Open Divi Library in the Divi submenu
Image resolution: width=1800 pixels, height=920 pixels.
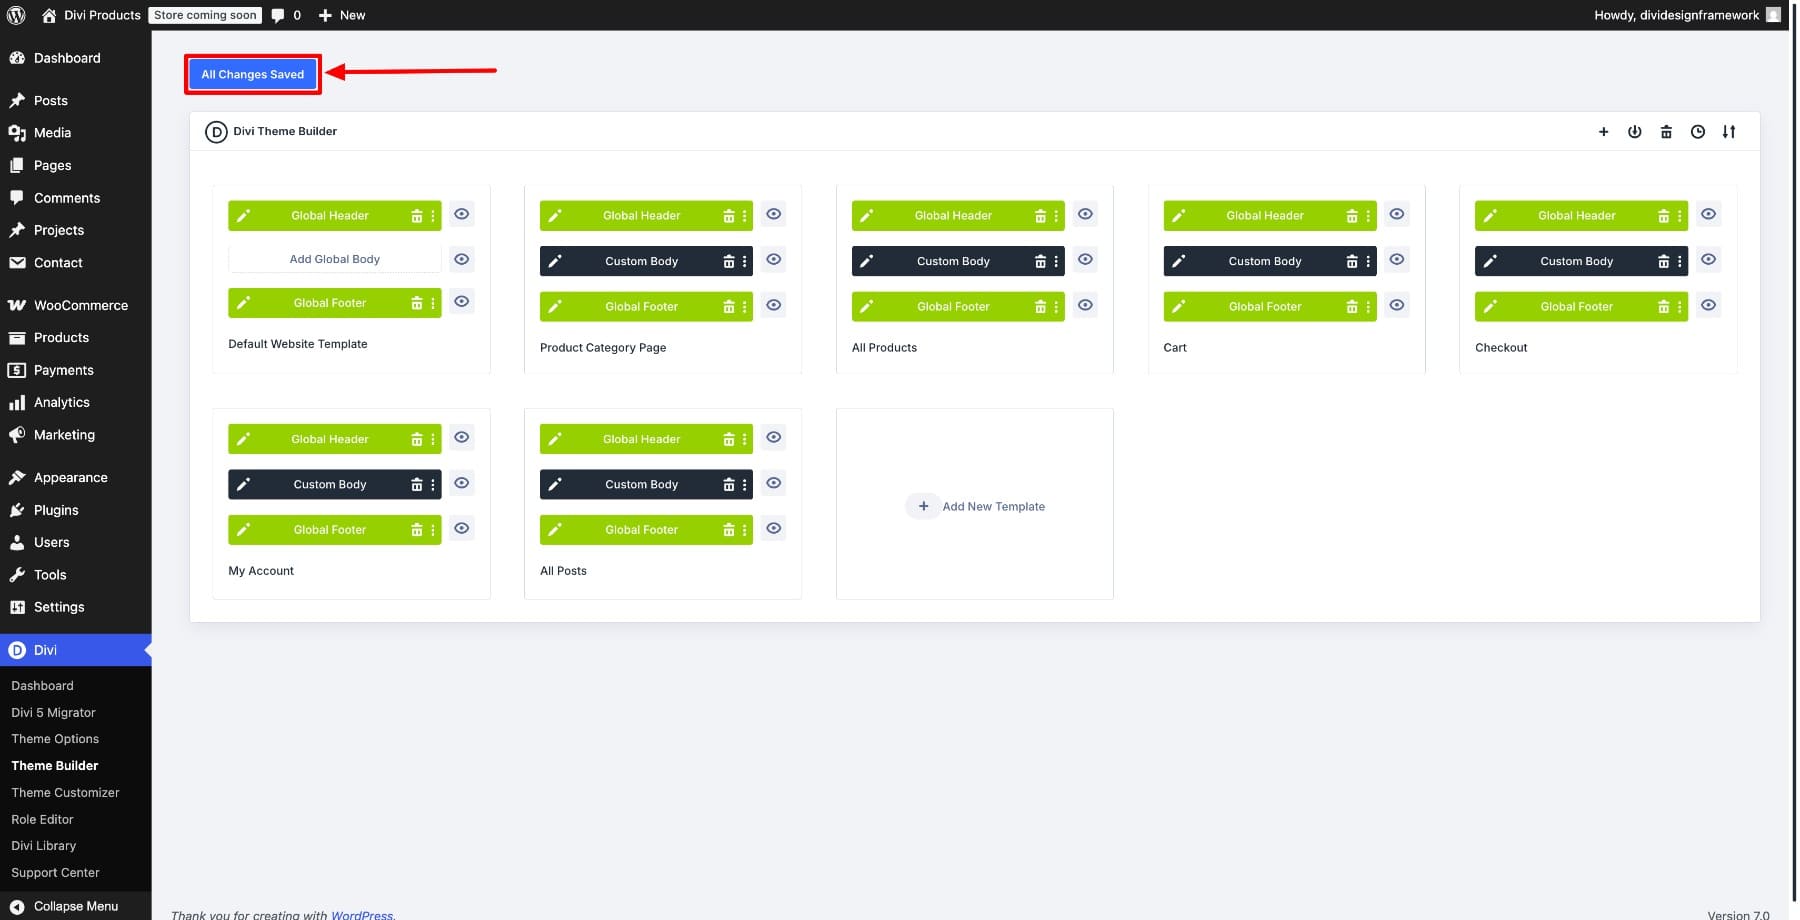(x=44, y=846)
